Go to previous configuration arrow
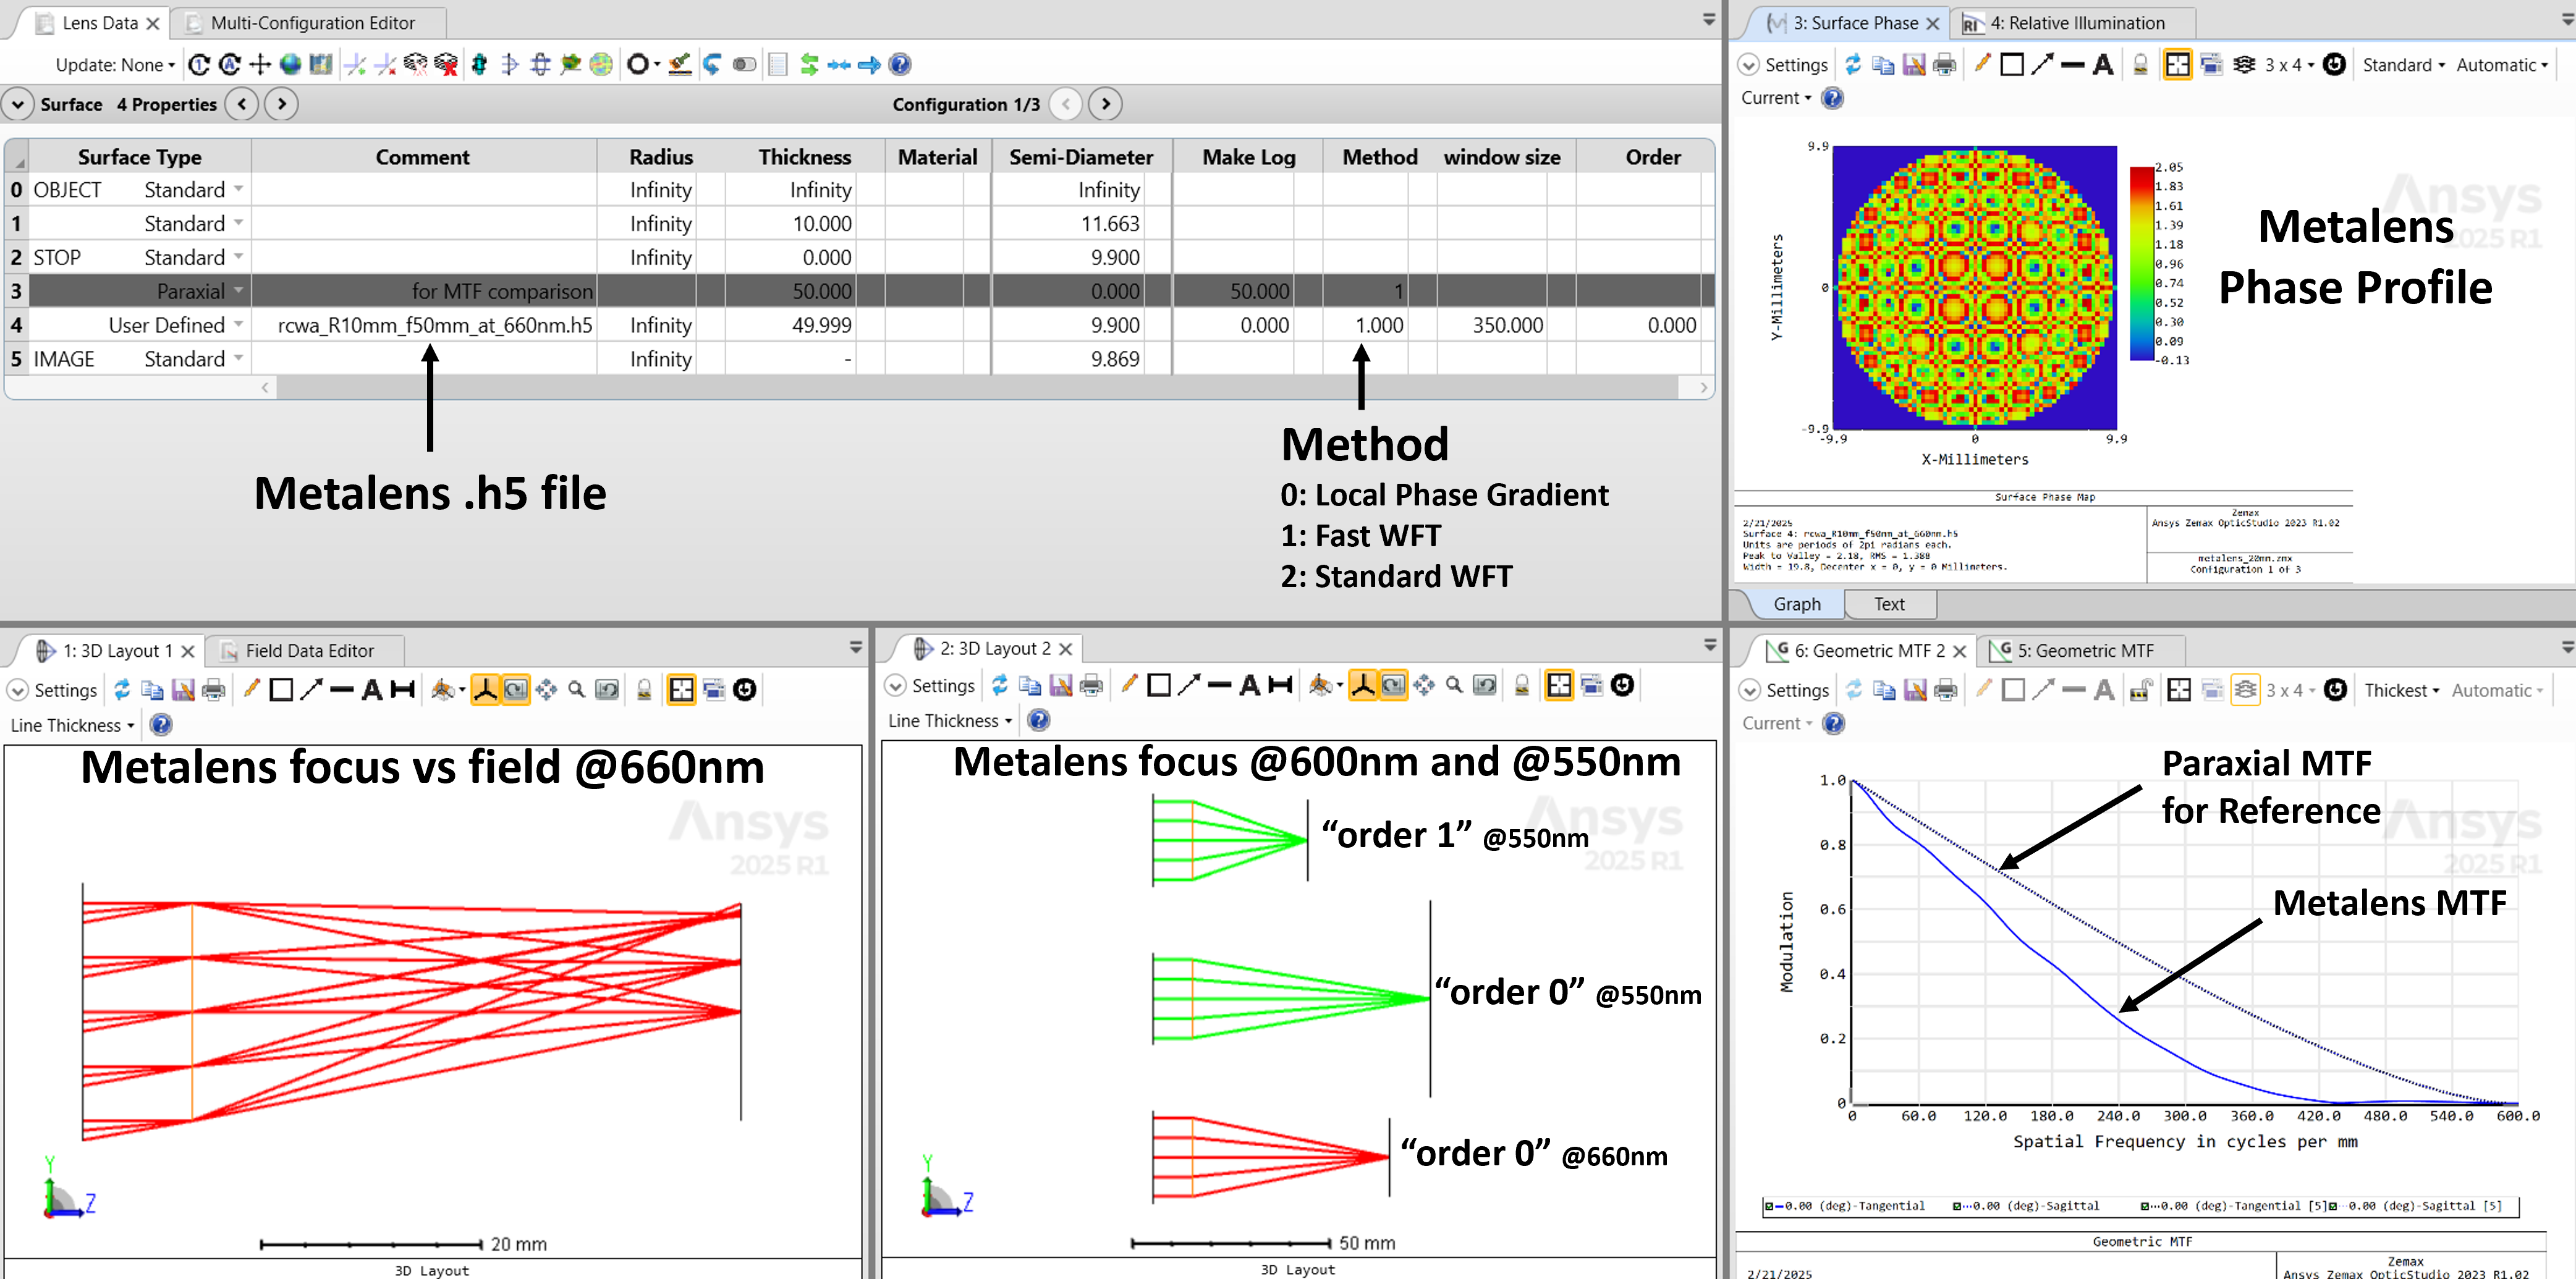Screen dimensions: 2576x1279 1066,104
